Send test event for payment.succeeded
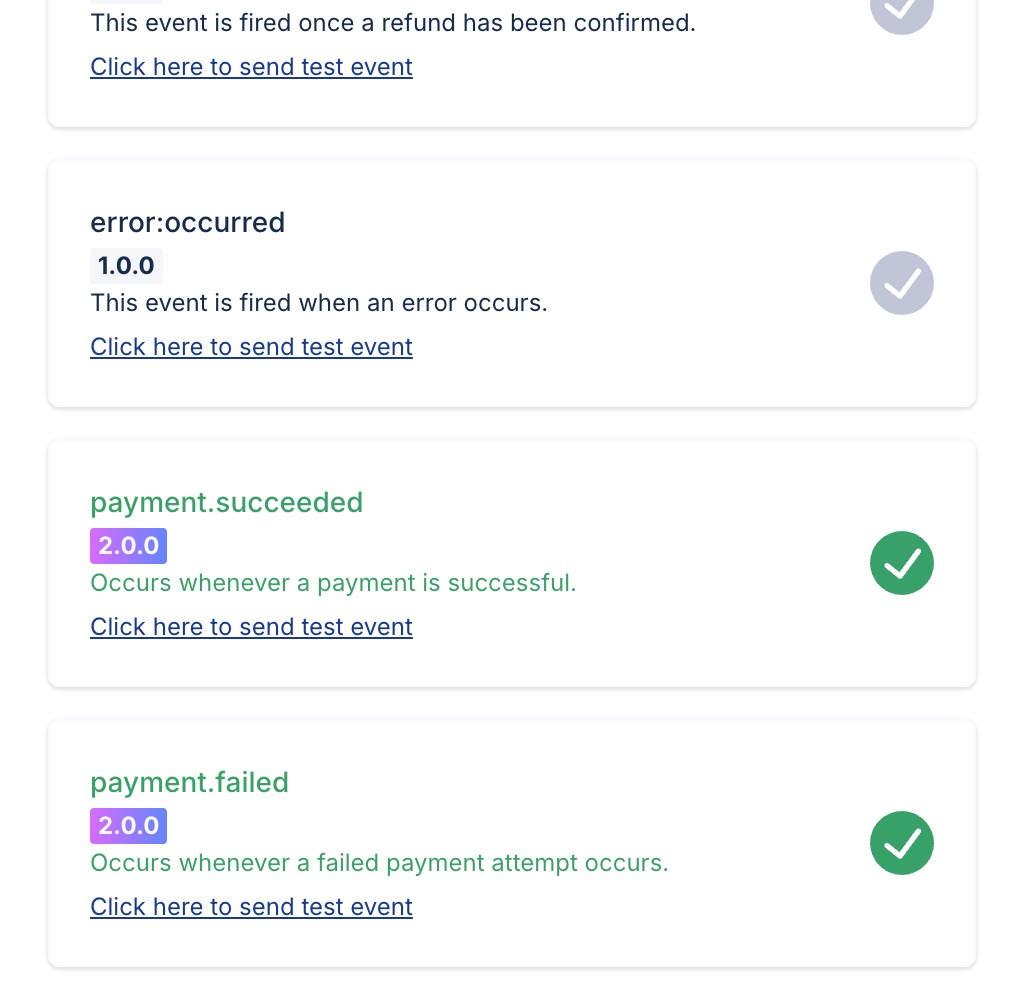Screen dimensions: 1020x998 pyautogui.click(x=251, y=627)
